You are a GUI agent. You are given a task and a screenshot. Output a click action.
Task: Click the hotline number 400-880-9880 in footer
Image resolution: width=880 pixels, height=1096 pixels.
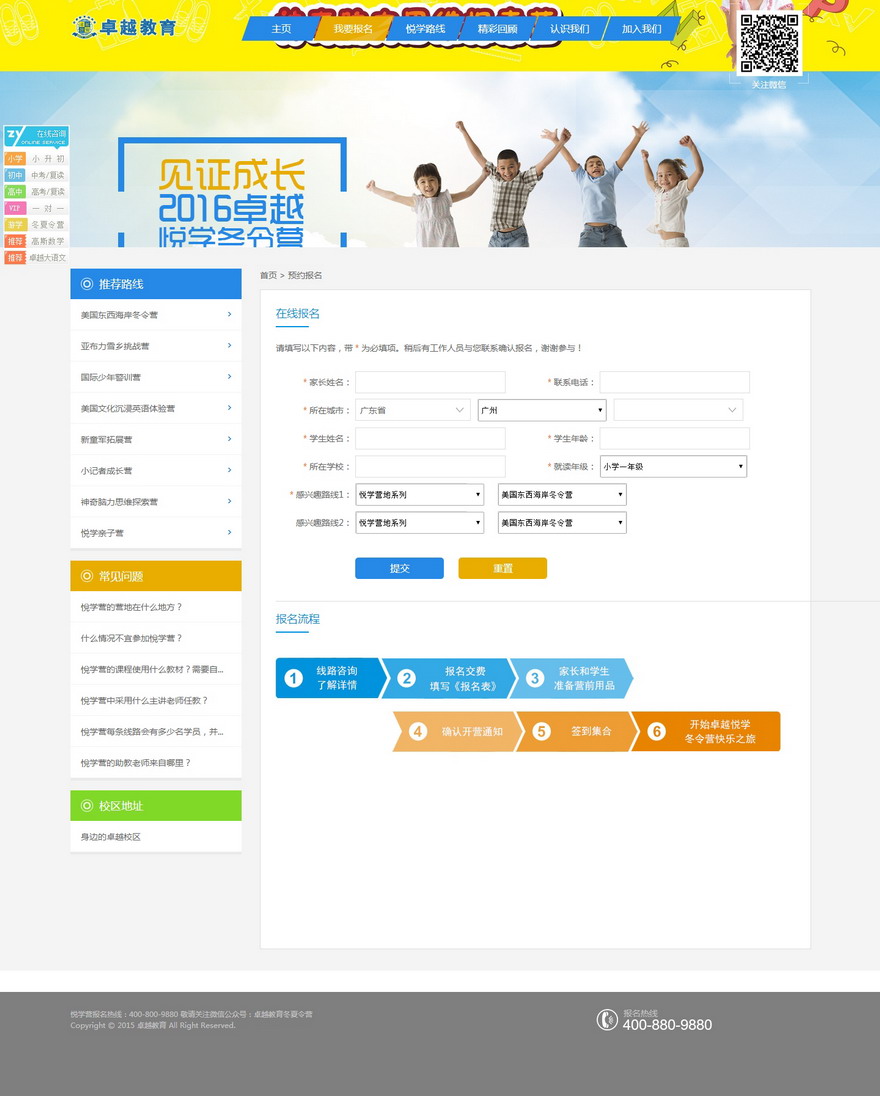point(667,1025)
